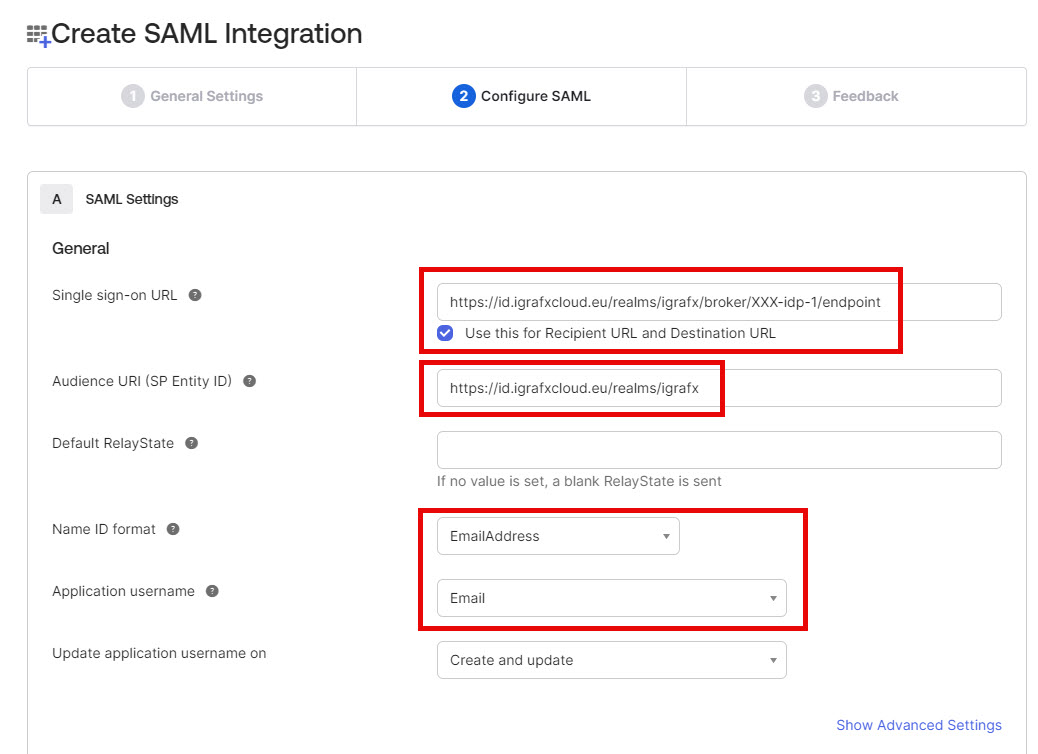Select the Configure SAML step tab
This screenshot has height=754, width=1038.
pyautogui.click(x=521, y=96)
